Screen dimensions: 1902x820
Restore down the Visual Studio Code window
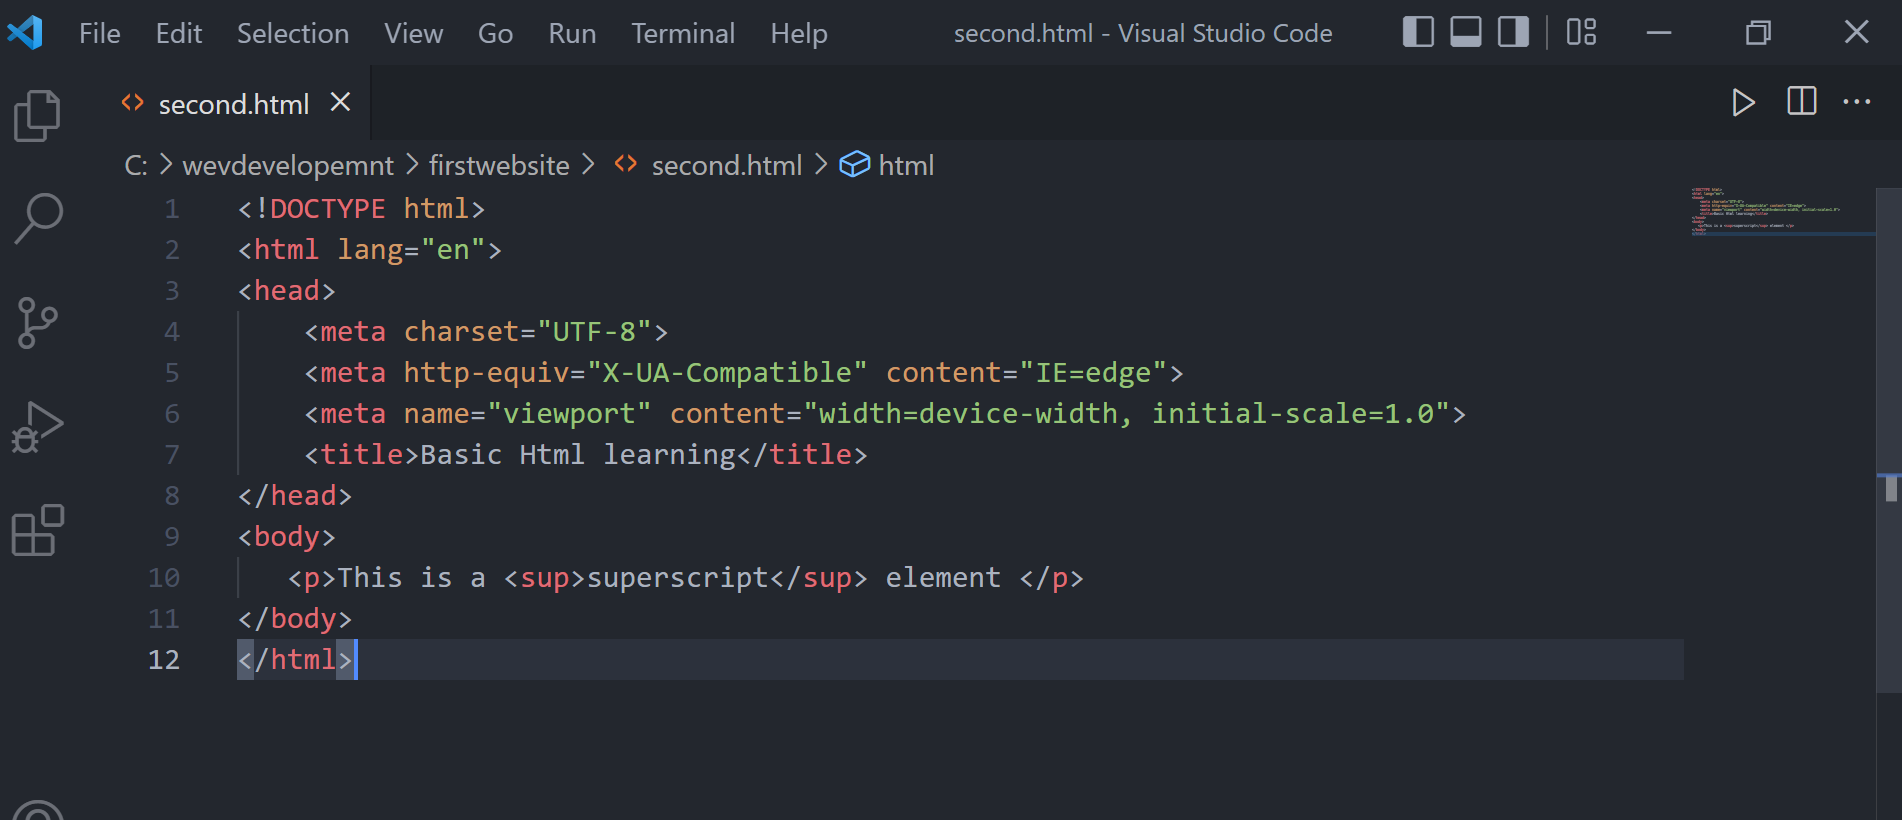[1758, 32]
